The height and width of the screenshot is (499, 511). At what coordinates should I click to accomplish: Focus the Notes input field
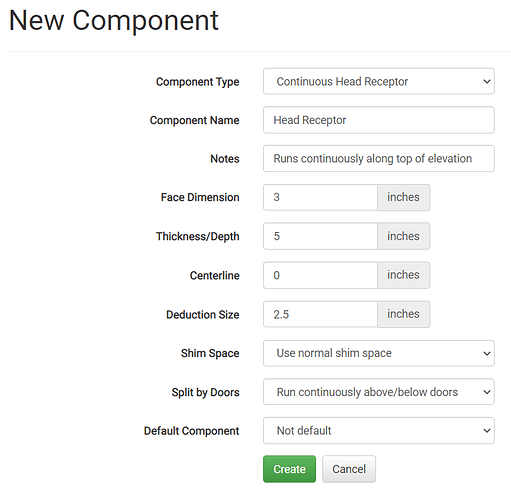pyautogui.click(x=379, y=159)
